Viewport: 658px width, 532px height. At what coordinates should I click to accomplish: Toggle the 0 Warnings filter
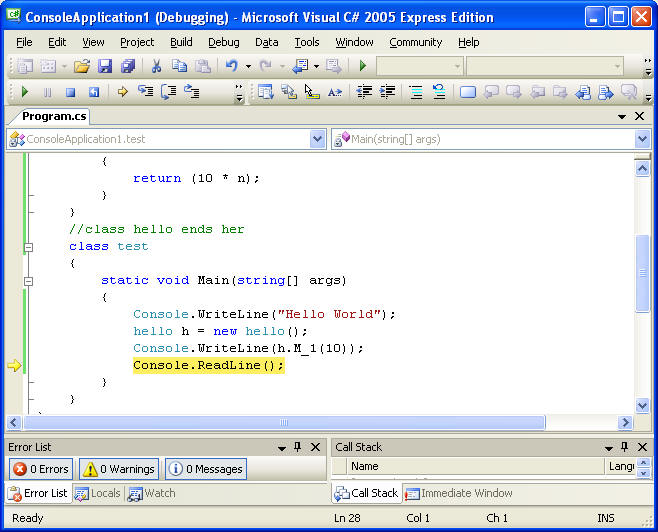click(118, 469)
